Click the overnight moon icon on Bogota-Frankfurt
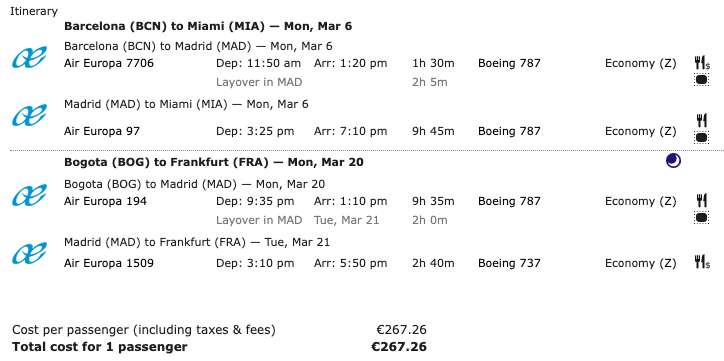 point(673,161)
